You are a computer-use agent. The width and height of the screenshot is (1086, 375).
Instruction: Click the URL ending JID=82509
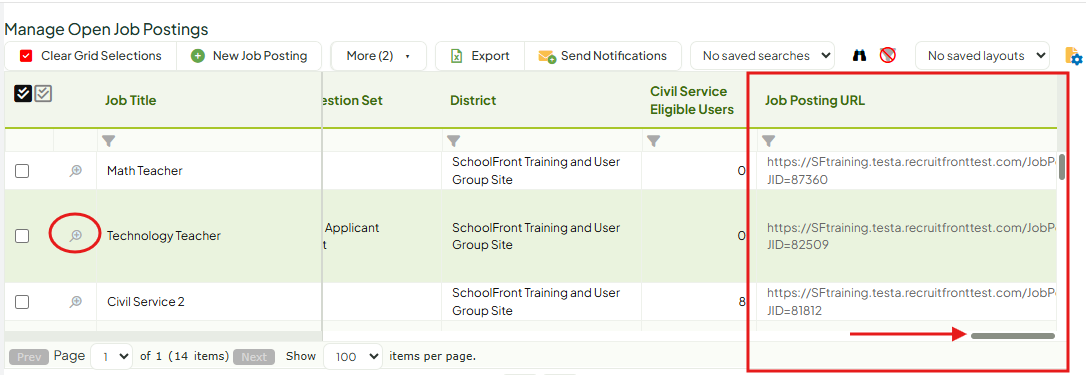click(912, 236)
